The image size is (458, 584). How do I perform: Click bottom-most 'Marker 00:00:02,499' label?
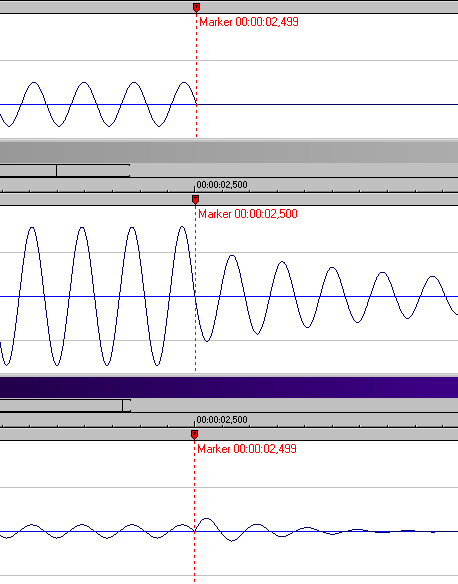coord(247,449)
